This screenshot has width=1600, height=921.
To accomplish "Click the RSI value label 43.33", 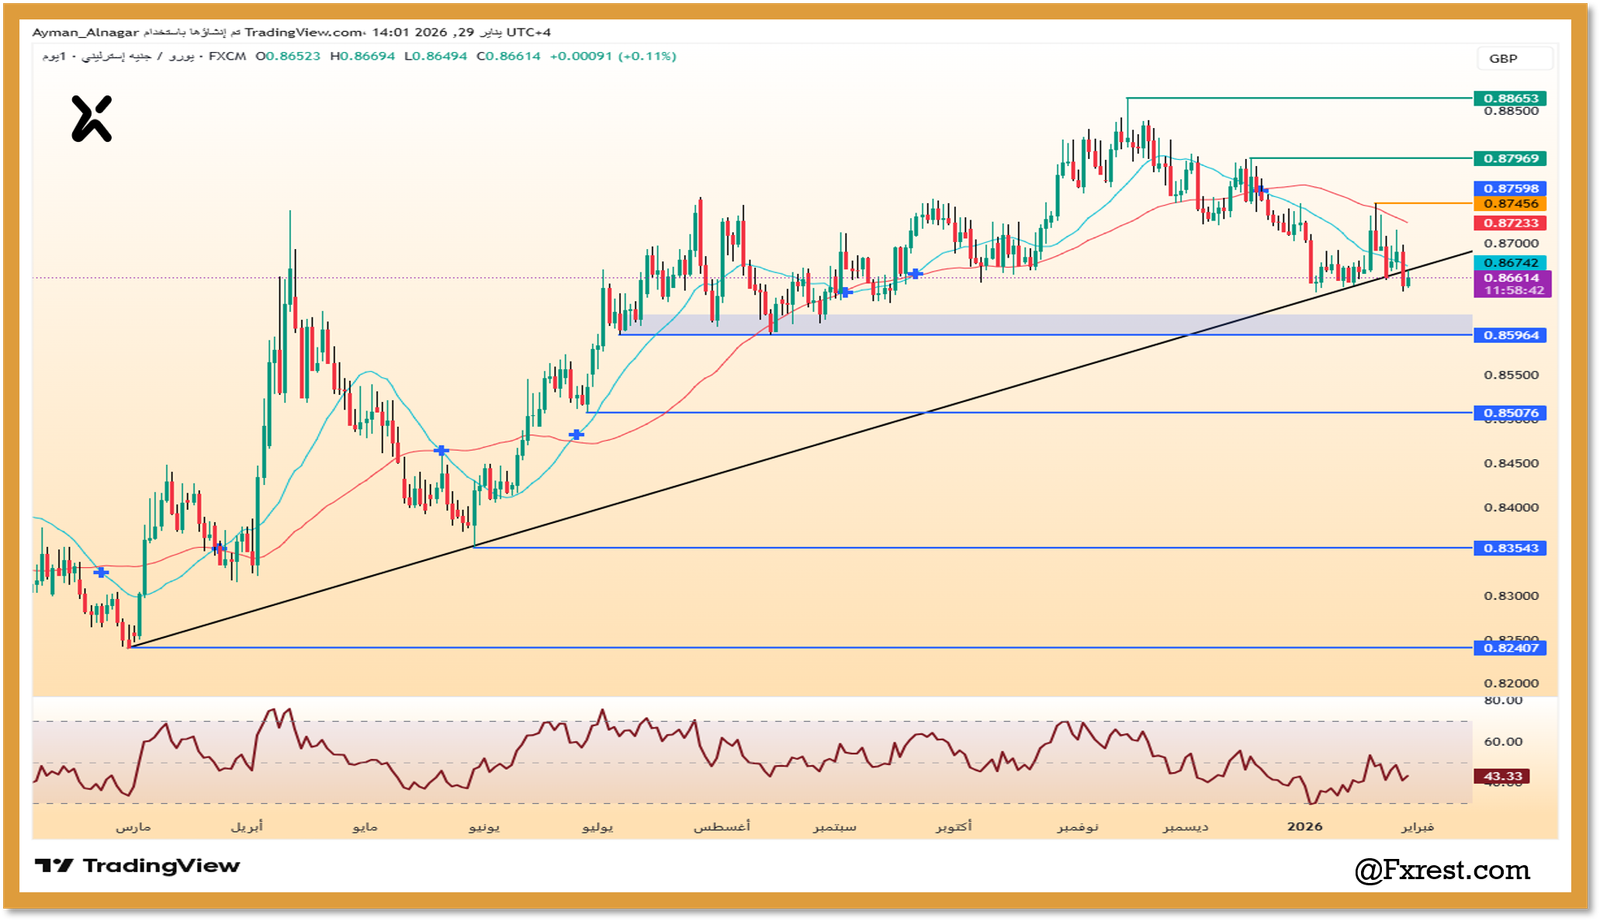I will 1502,776.
